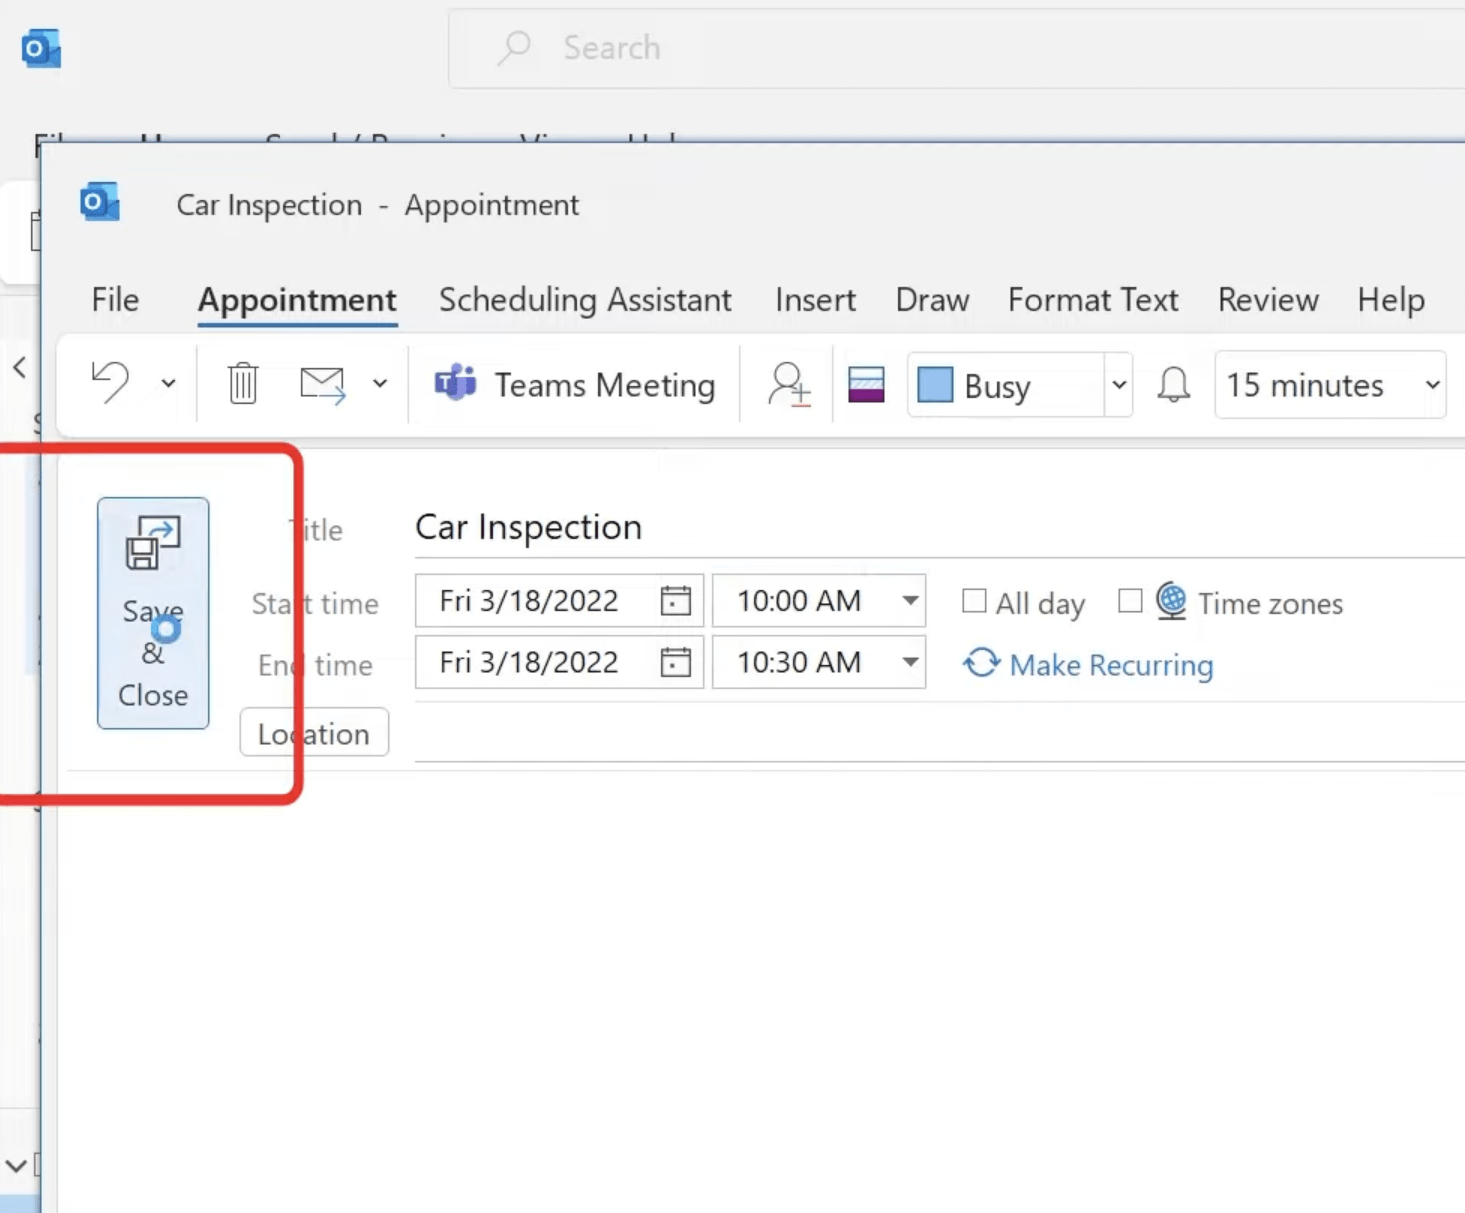The width and height of the screenshot is (1465, 1213).
Task: Click the Search box in main Outlook window
Action: click(x=955, y=48)
